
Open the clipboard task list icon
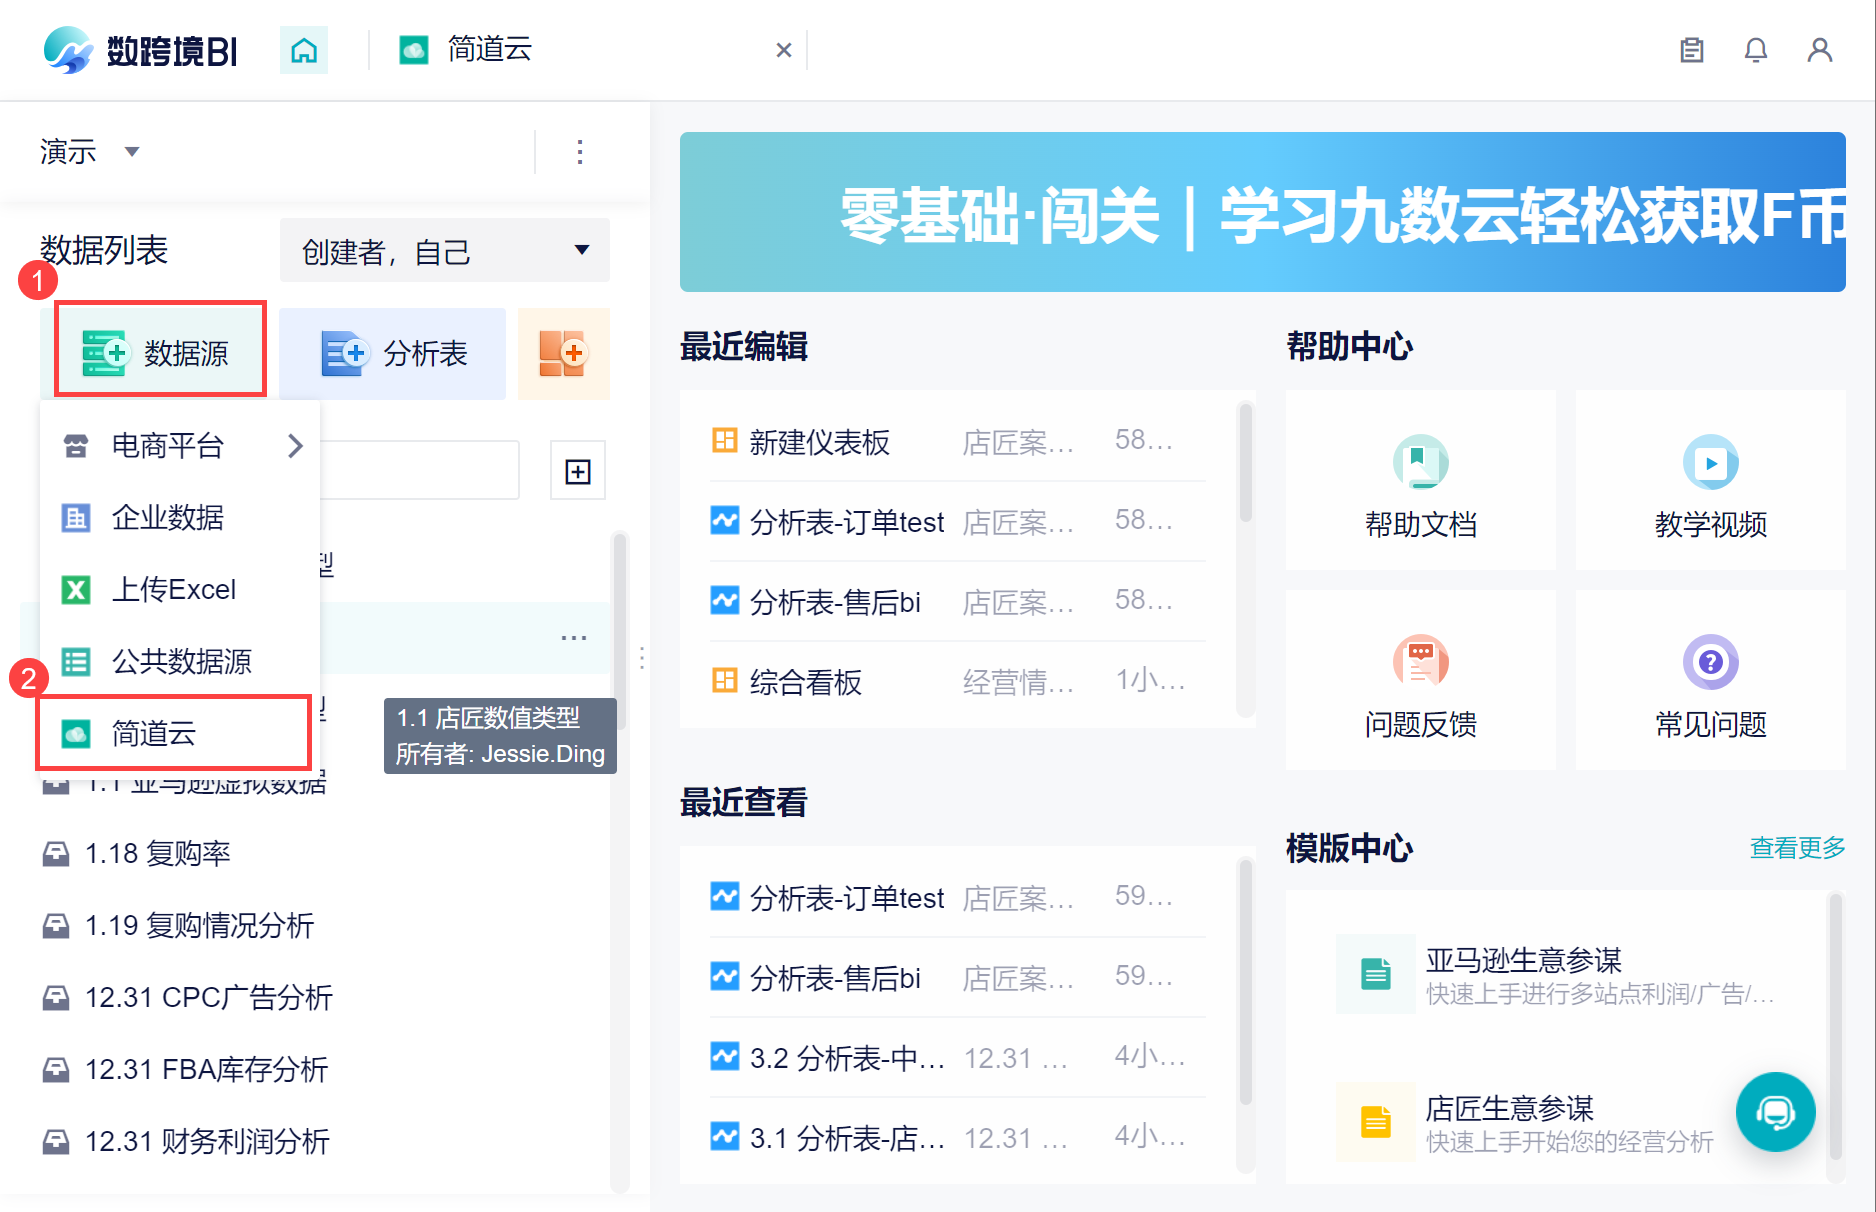coord(1692,50)
